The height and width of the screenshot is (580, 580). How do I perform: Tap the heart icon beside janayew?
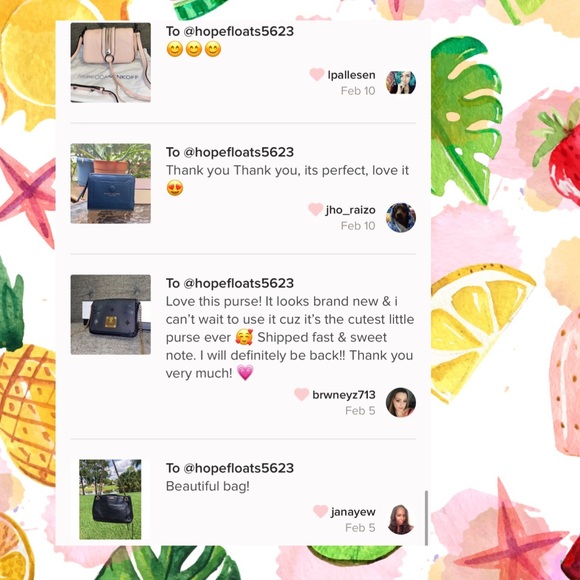[x=320, y=512]
